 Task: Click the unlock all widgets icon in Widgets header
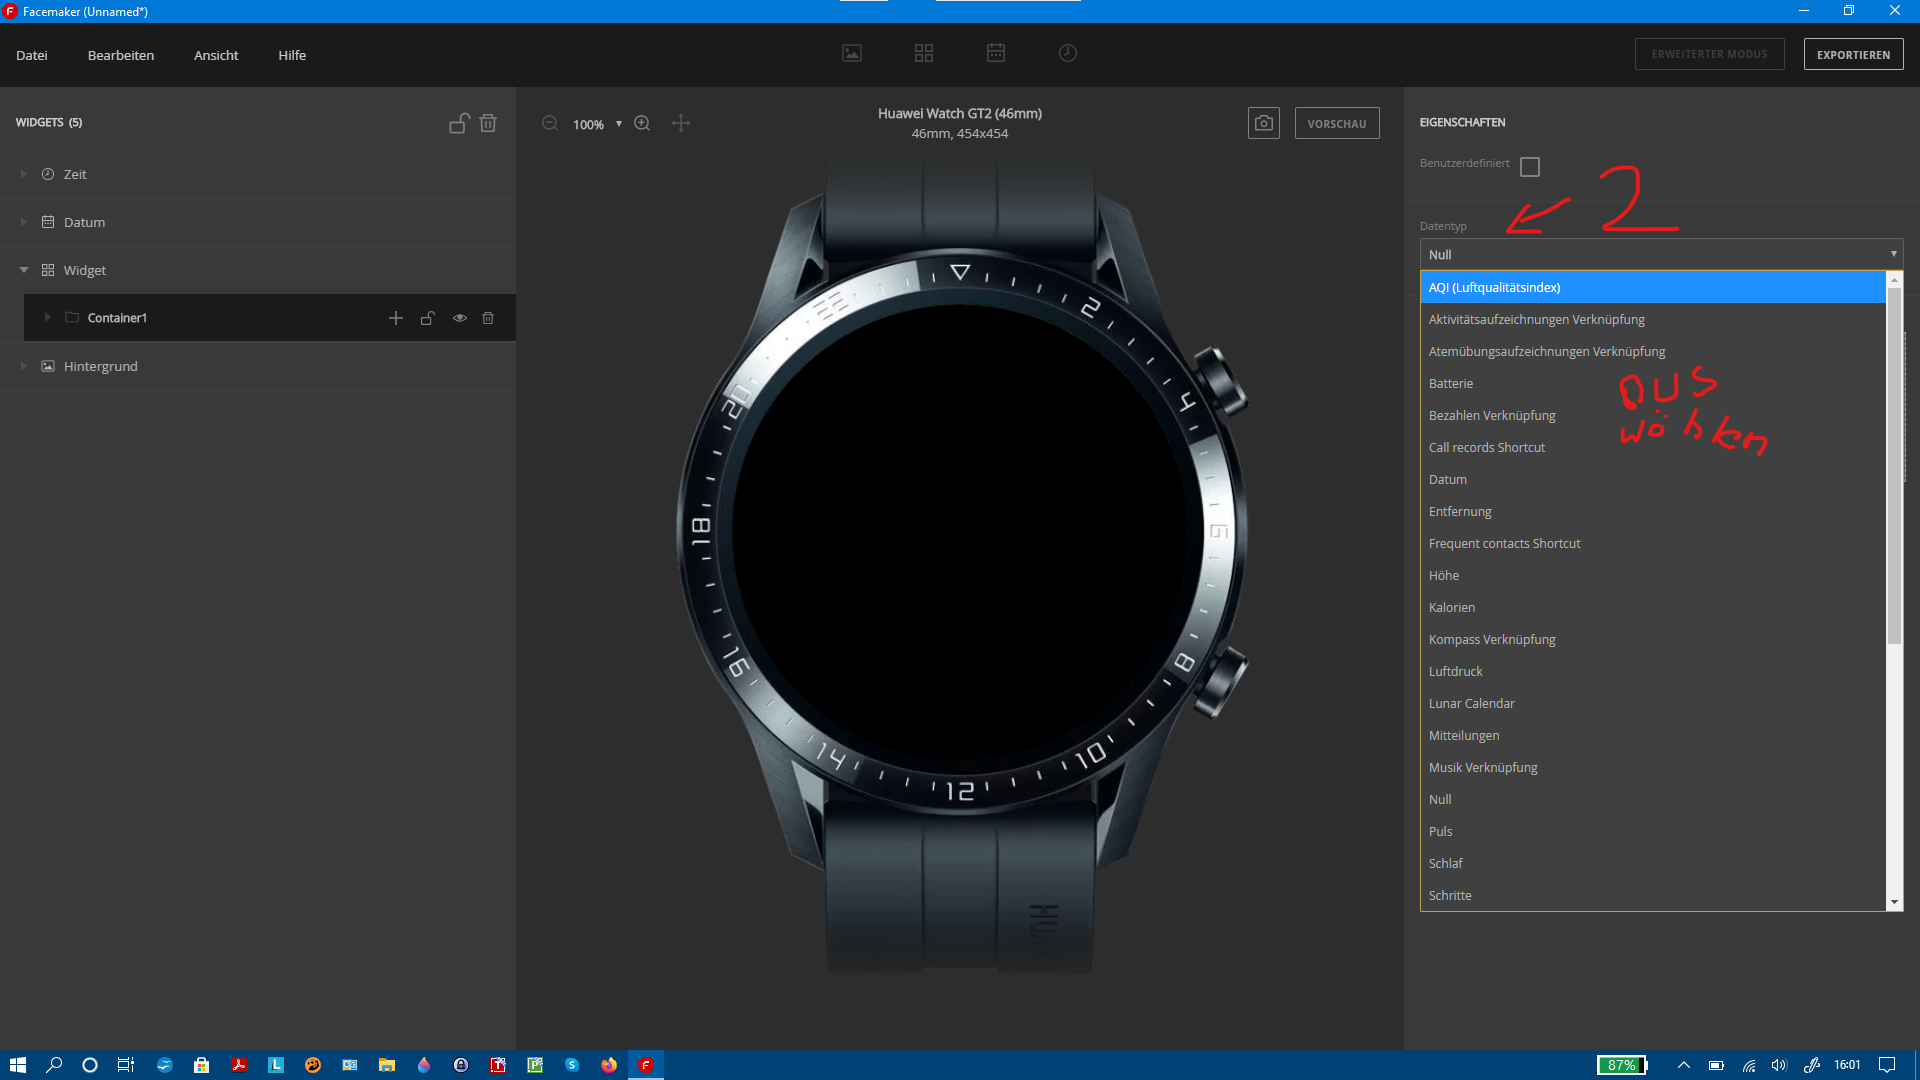[x=459, y=123]
